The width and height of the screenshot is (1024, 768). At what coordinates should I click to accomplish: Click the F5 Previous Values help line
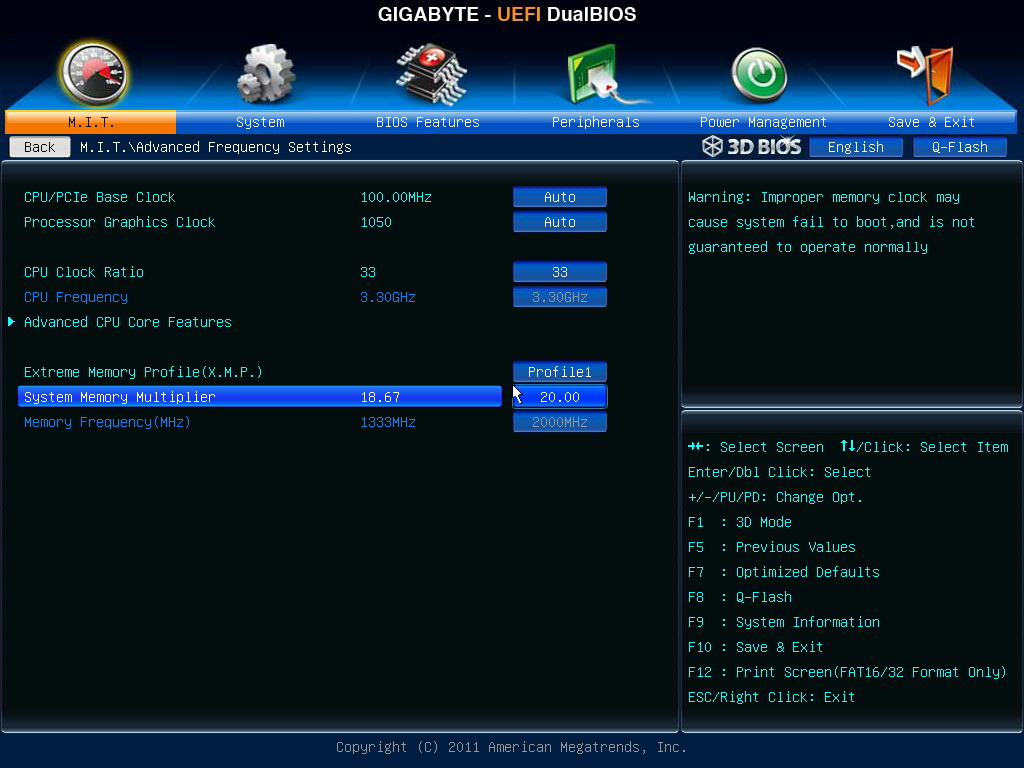(x=771, y=547)
